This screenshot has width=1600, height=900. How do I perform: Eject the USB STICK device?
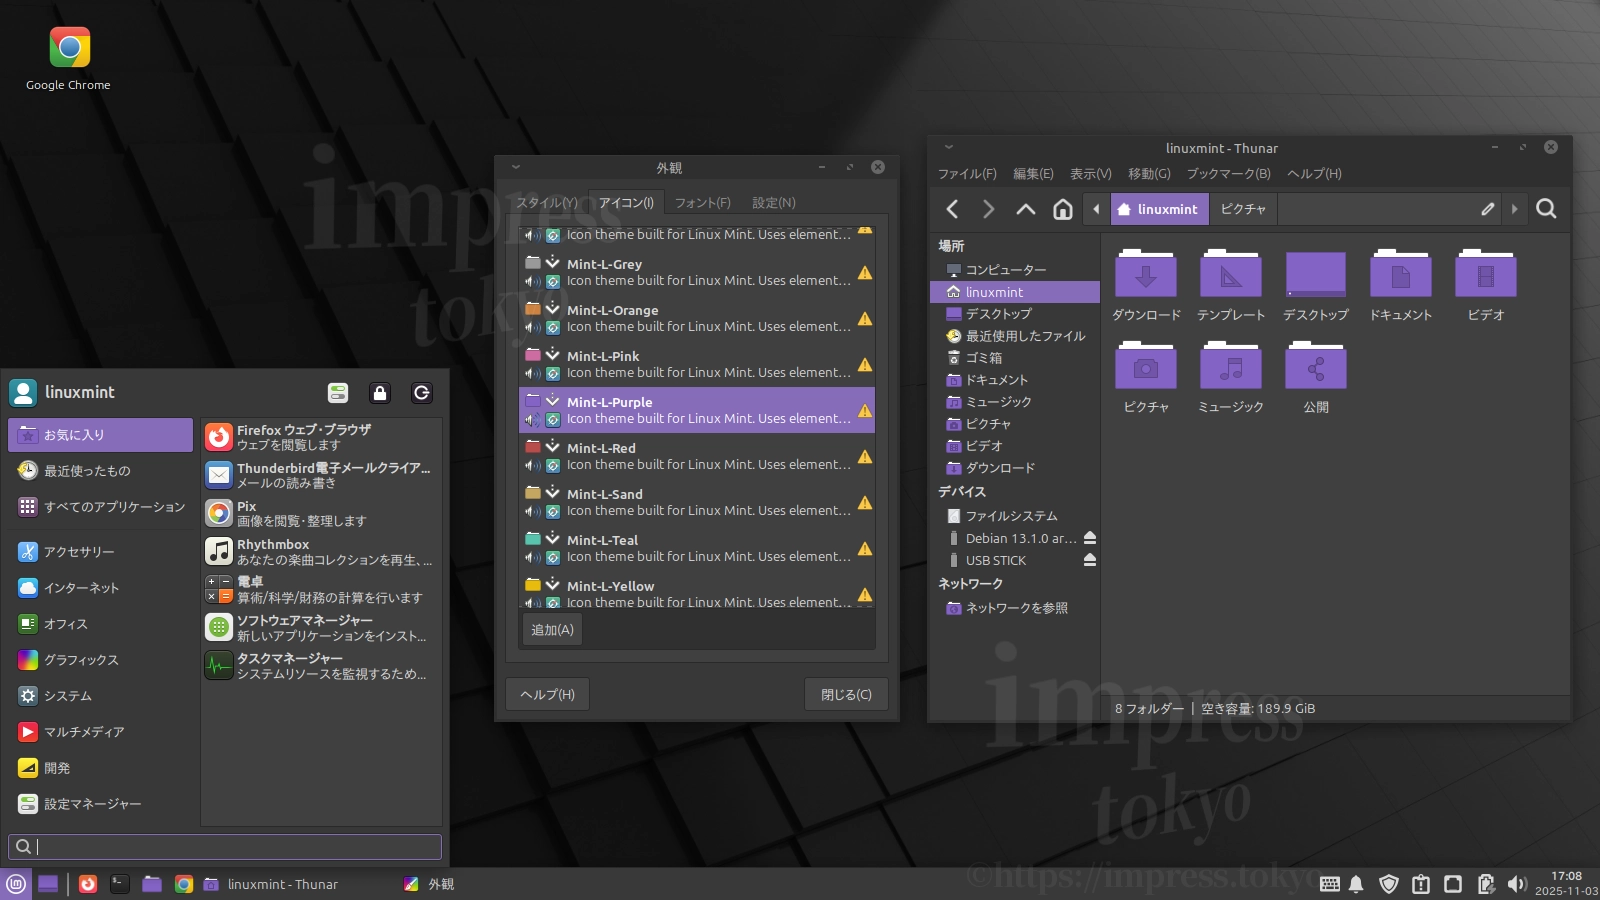[1090, 560]
